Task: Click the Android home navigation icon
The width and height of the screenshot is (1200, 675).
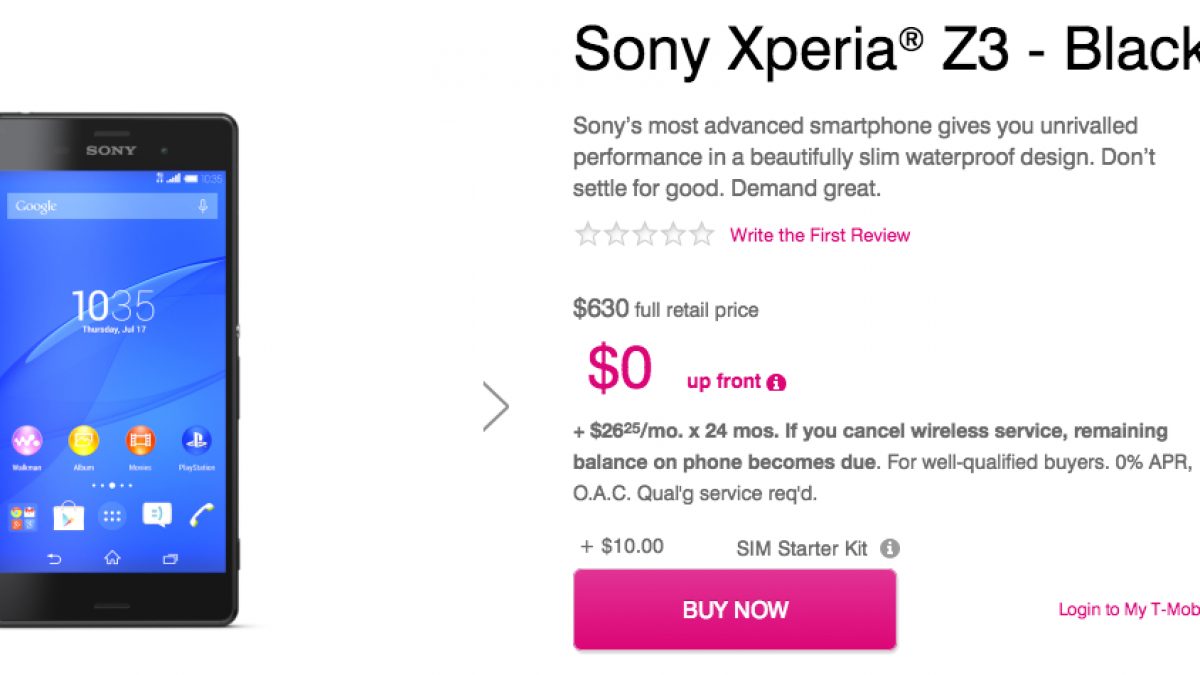Action: click(112, 558)
